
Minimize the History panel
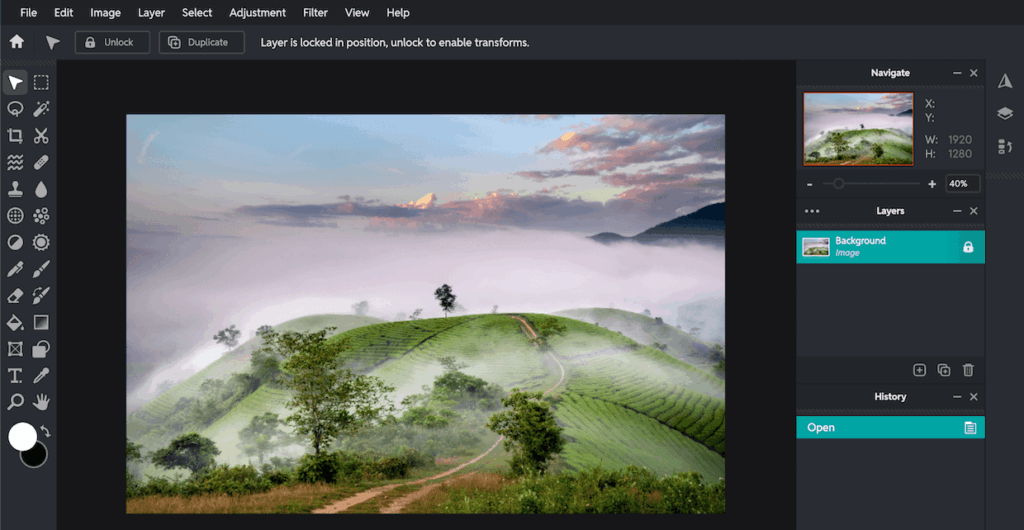click(956, 397)
